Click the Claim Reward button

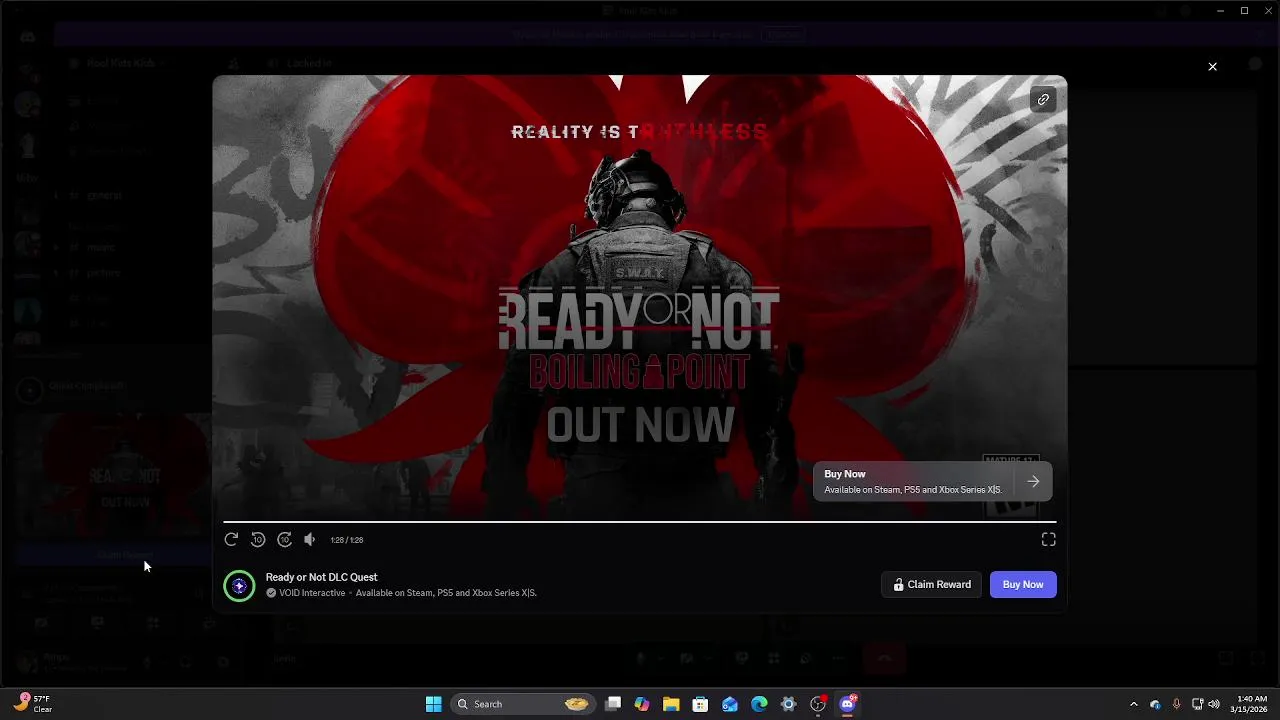click(932, 585)
